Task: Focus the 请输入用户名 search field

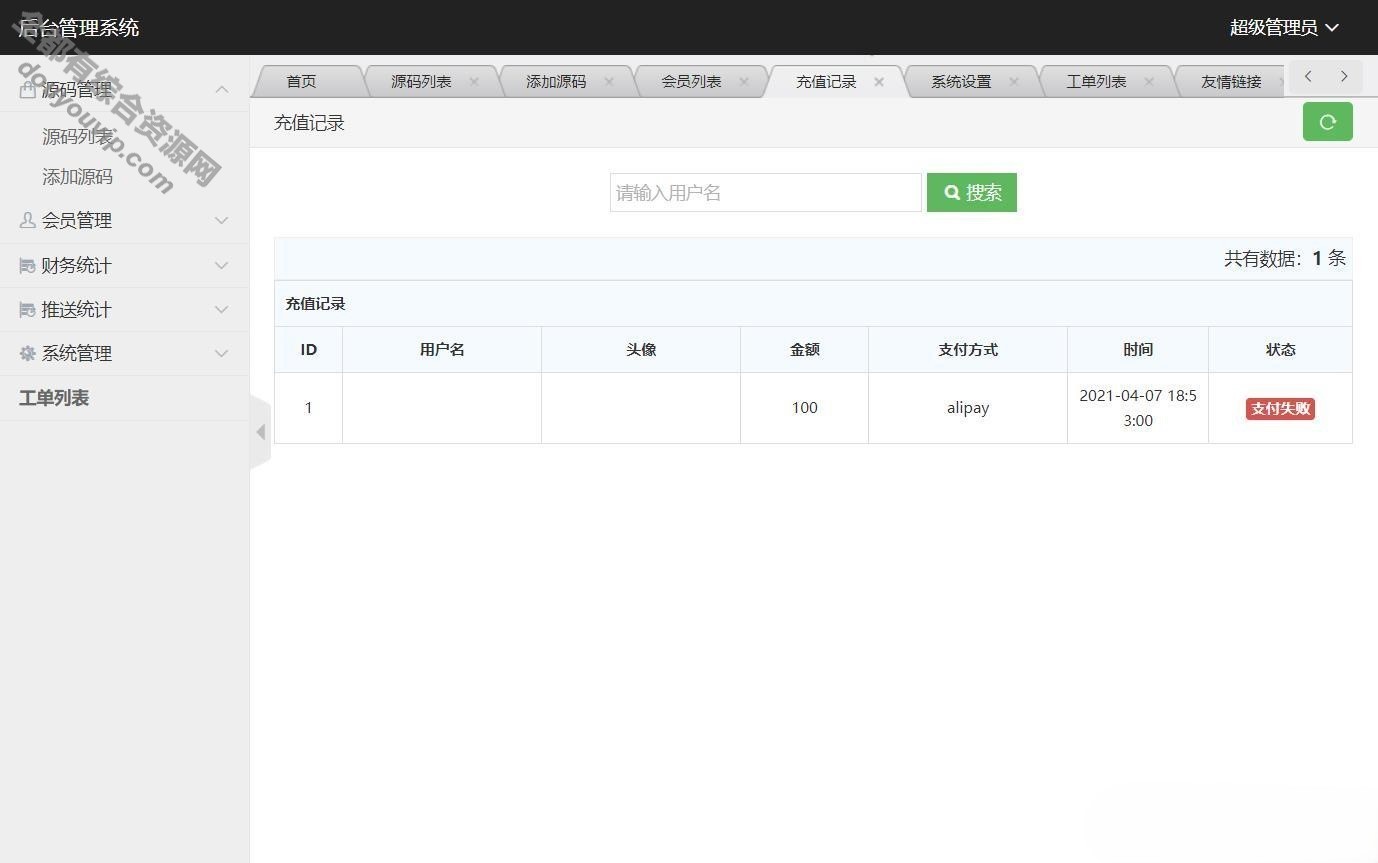Action: (x=766, y=193)
